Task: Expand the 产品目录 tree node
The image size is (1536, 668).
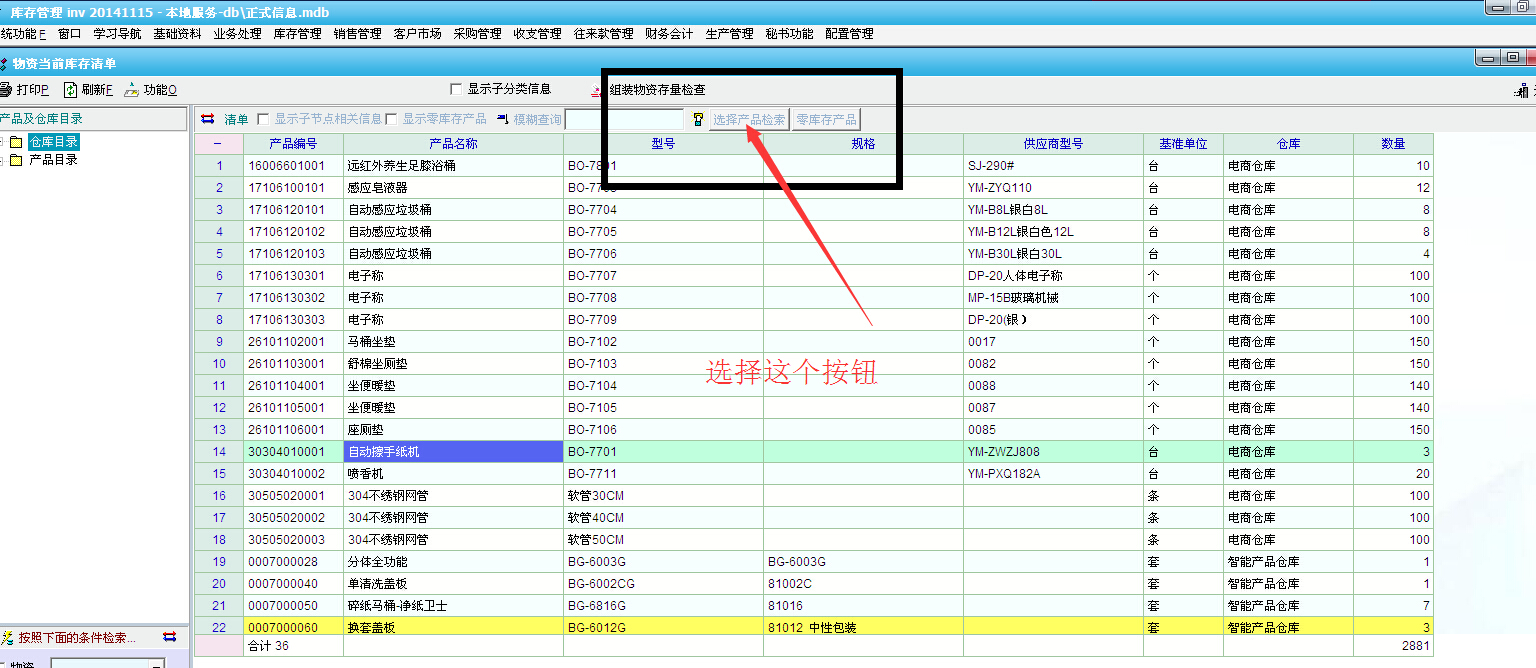Action: click(3, 160)
